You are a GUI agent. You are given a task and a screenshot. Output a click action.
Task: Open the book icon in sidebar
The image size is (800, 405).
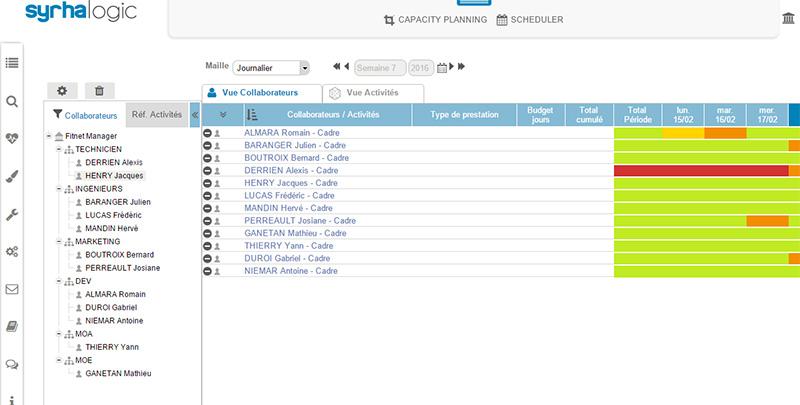[x=12, y=326]
